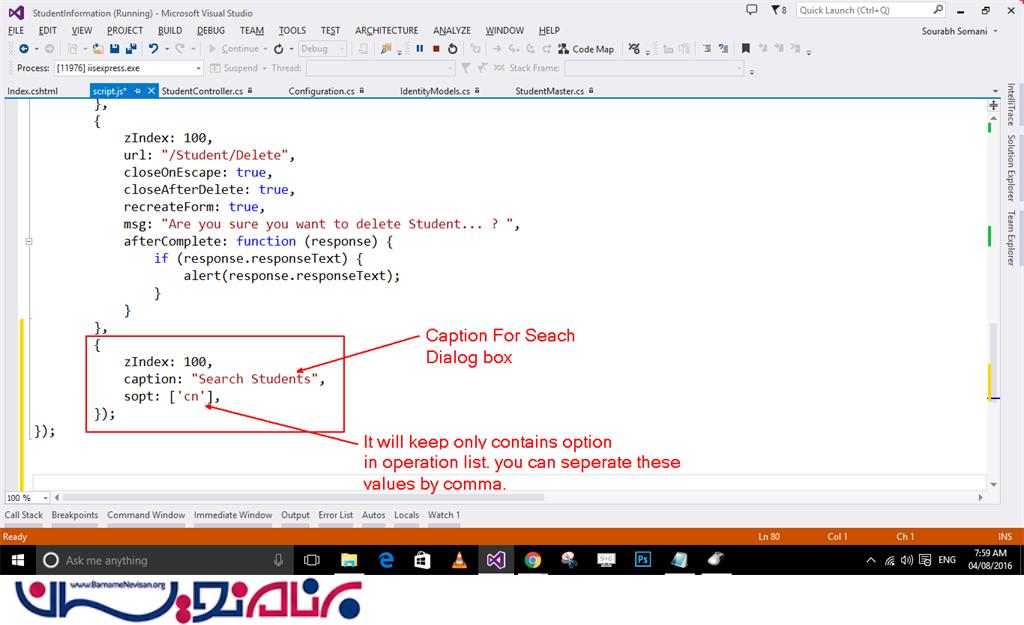Click the Undo arrow icon

(153, 48)
